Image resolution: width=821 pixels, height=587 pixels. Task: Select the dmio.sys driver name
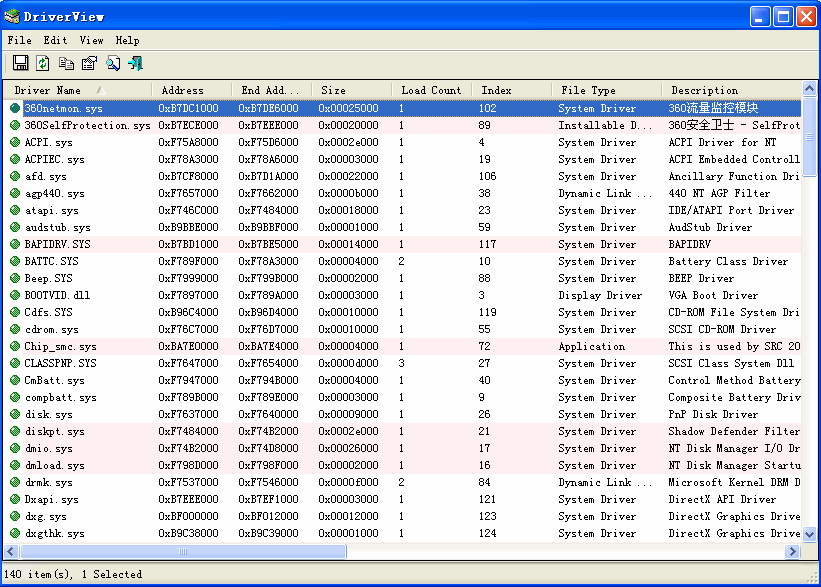49,449
